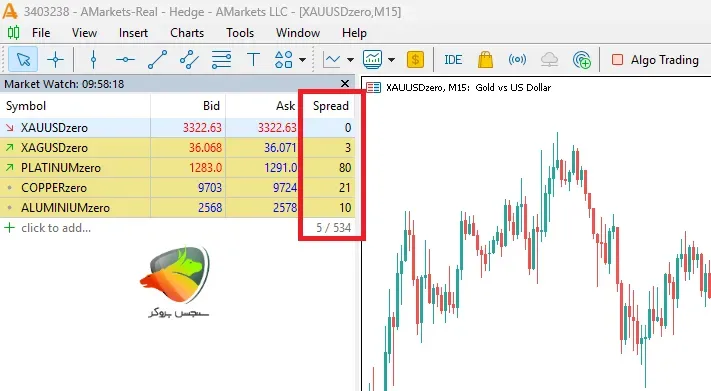
Task: Select the horizontal line tool
Action: coord(125,59)
